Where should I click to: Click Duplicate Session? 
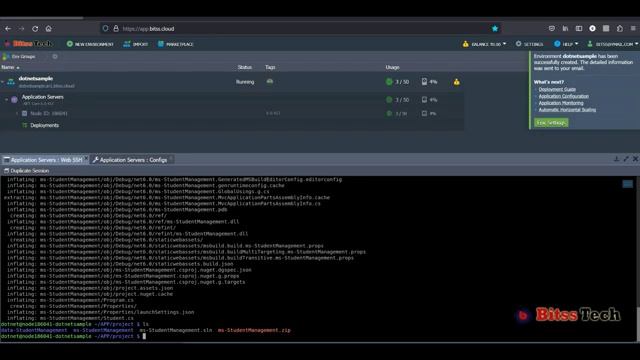pos(27,171)
